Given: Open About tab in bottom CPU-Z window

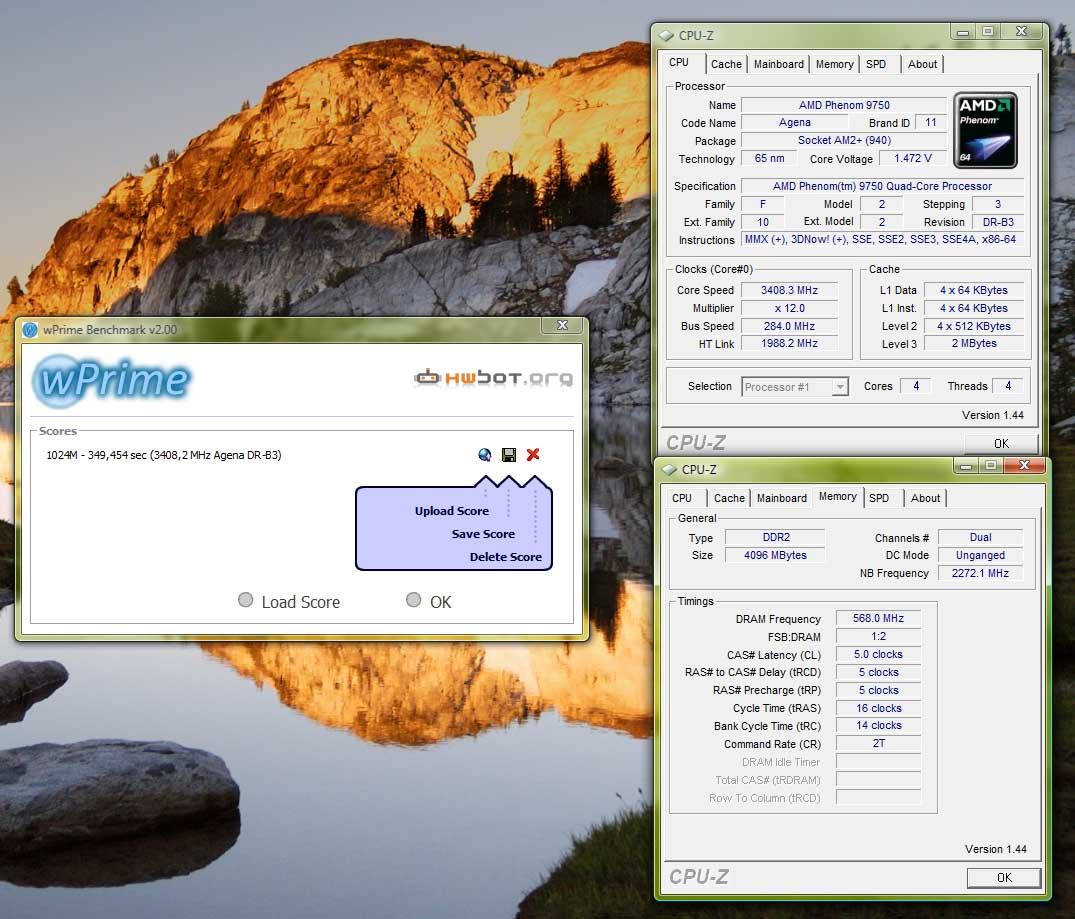Looking at the screenshot, I should pyautogui.click(x=925, y=498).
